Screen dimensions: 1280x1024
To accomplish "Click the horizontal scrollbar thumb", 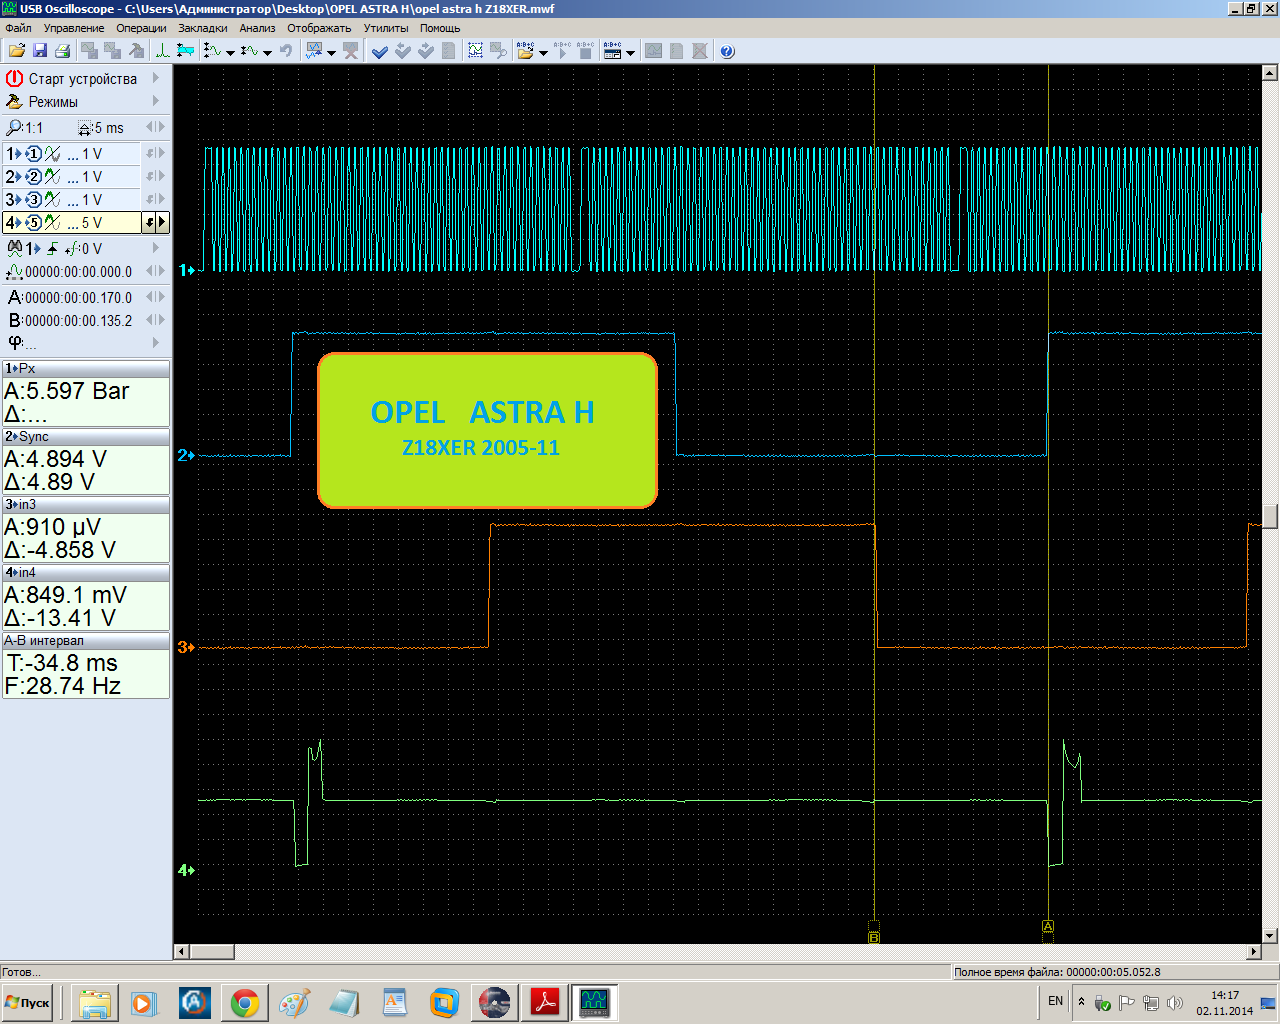I will (x=212, y=951).
